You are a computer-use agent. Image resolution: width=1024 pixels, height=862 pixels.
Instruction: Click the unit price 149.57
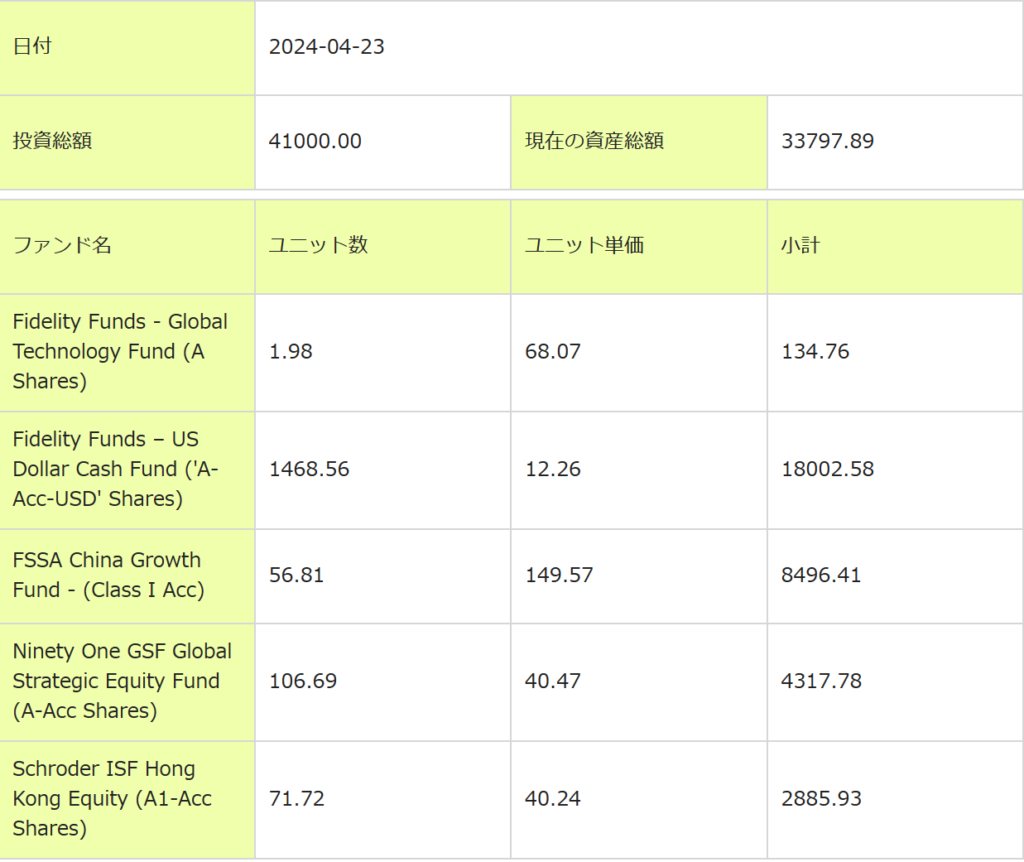click(x=559, y=575)
